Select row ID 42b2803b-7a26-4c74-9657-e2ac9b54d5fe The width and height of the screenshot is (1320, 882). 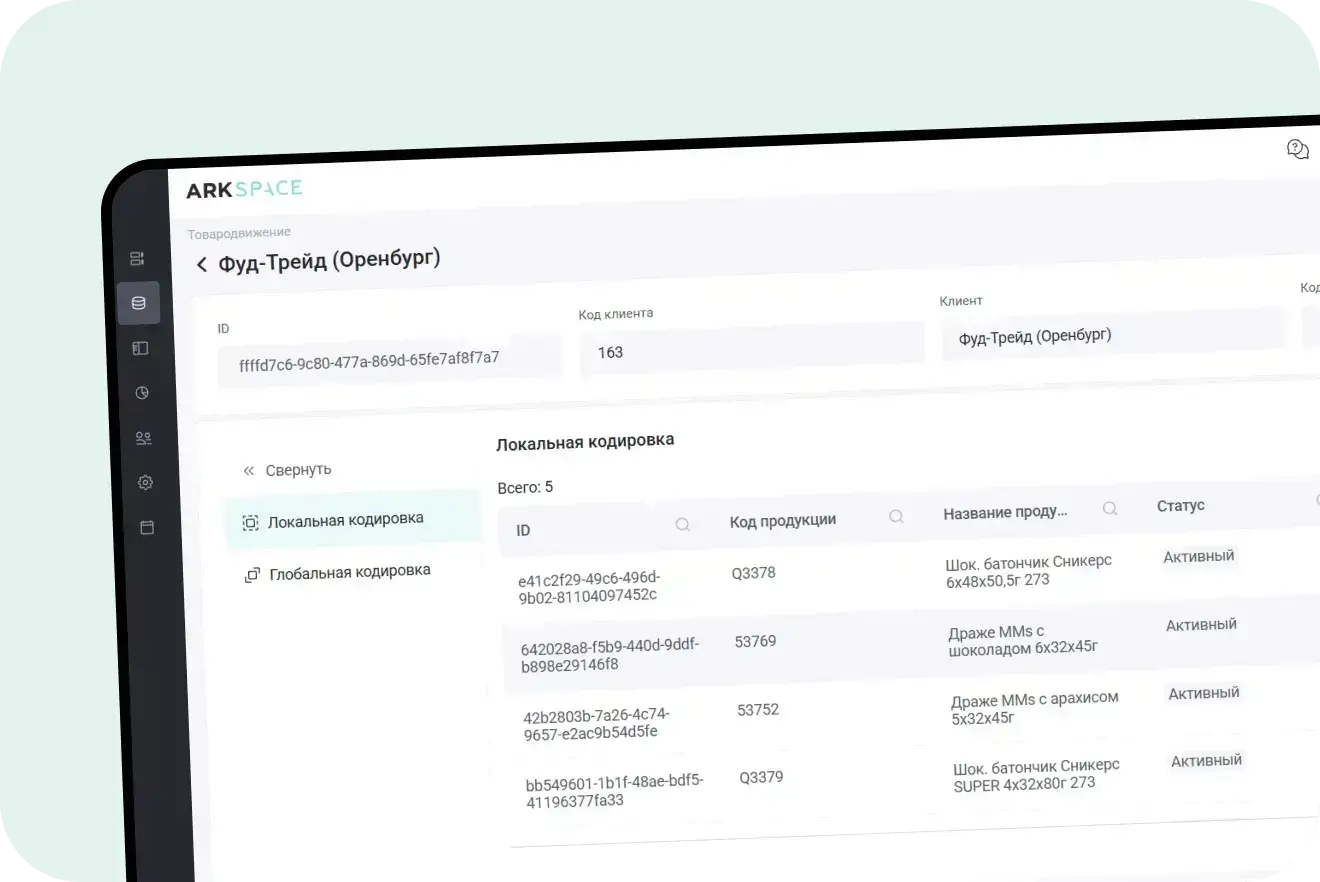pos(597,722)
